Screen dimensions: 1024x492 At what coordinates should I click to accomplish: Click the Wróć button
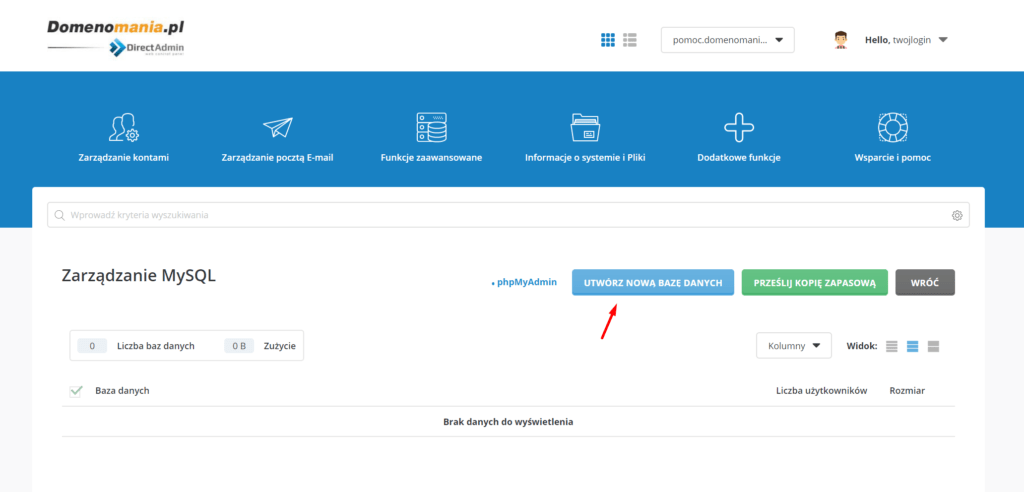pyautogui.click(x=925, y=282)
